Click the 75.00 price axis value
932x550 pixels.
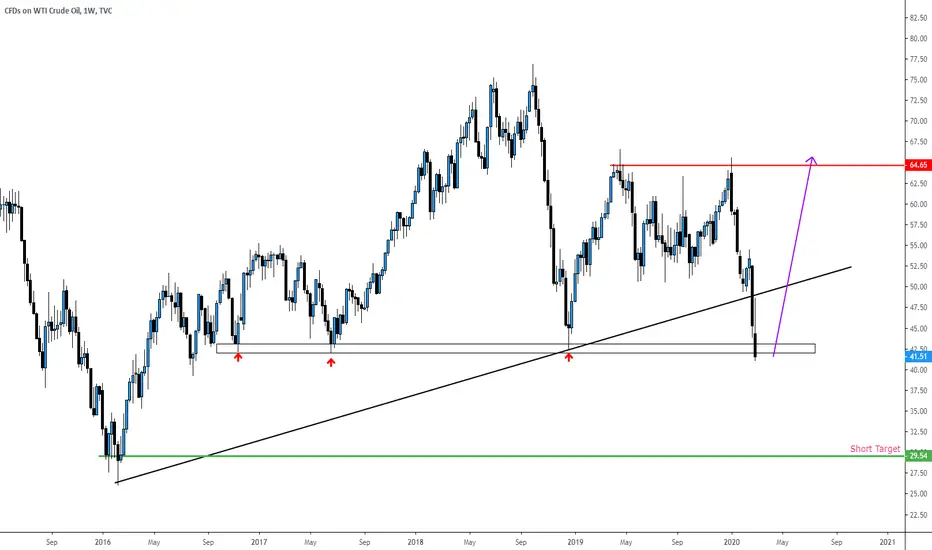pyautogui.click(x=918, y=80)
